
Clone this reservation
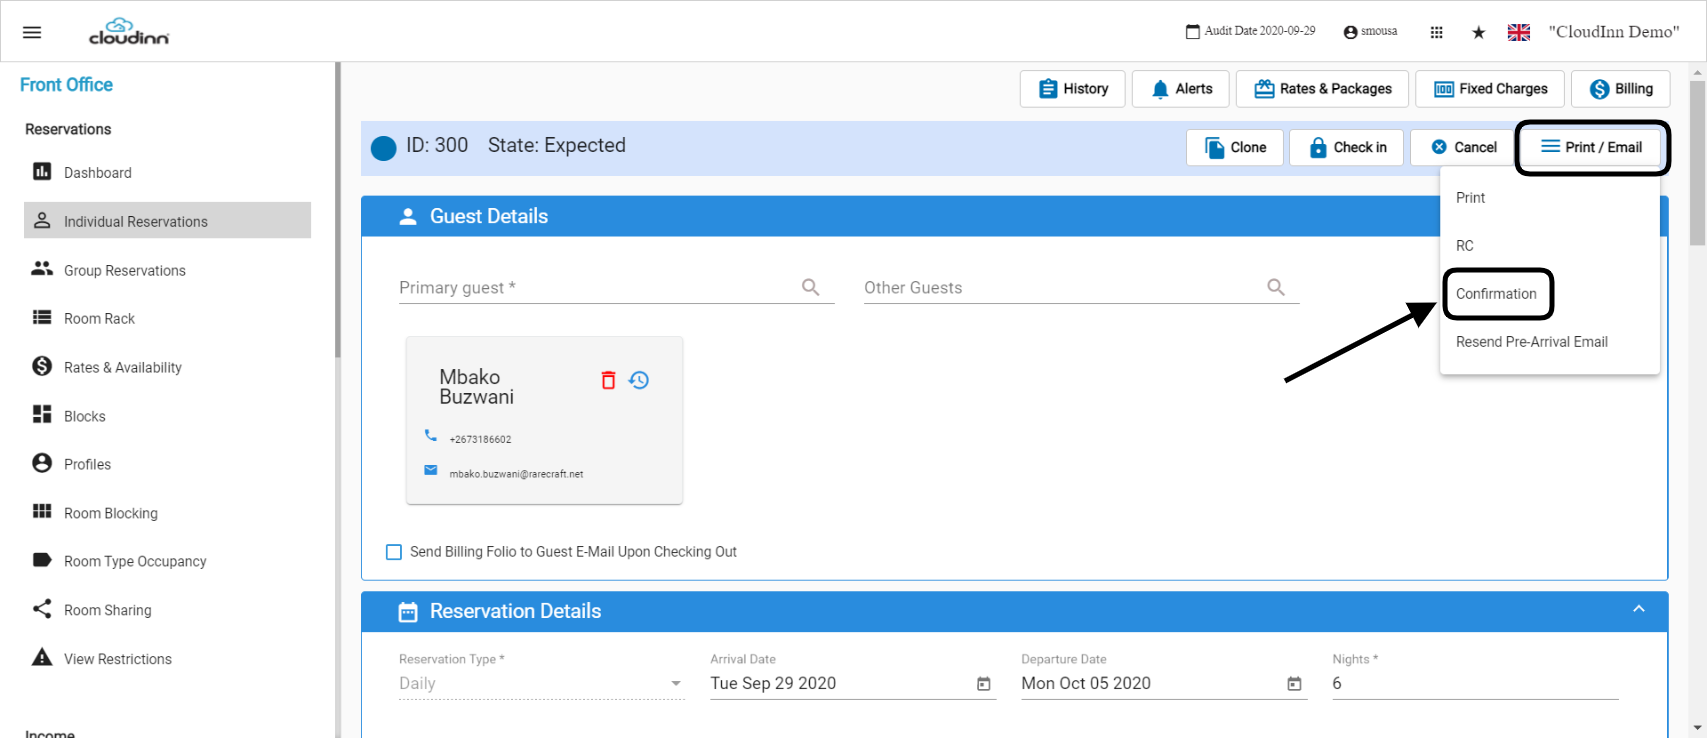(x=1235, y=147)
